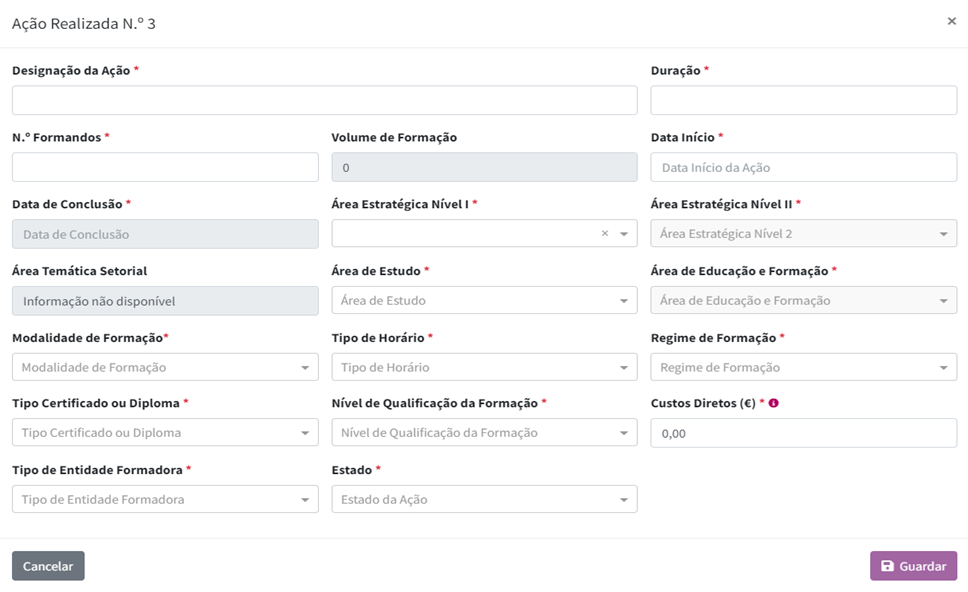
Task: Expand the Tipo de Entidade Formadora dropdown
Action: pyautogui.click(x=165, y=499)
